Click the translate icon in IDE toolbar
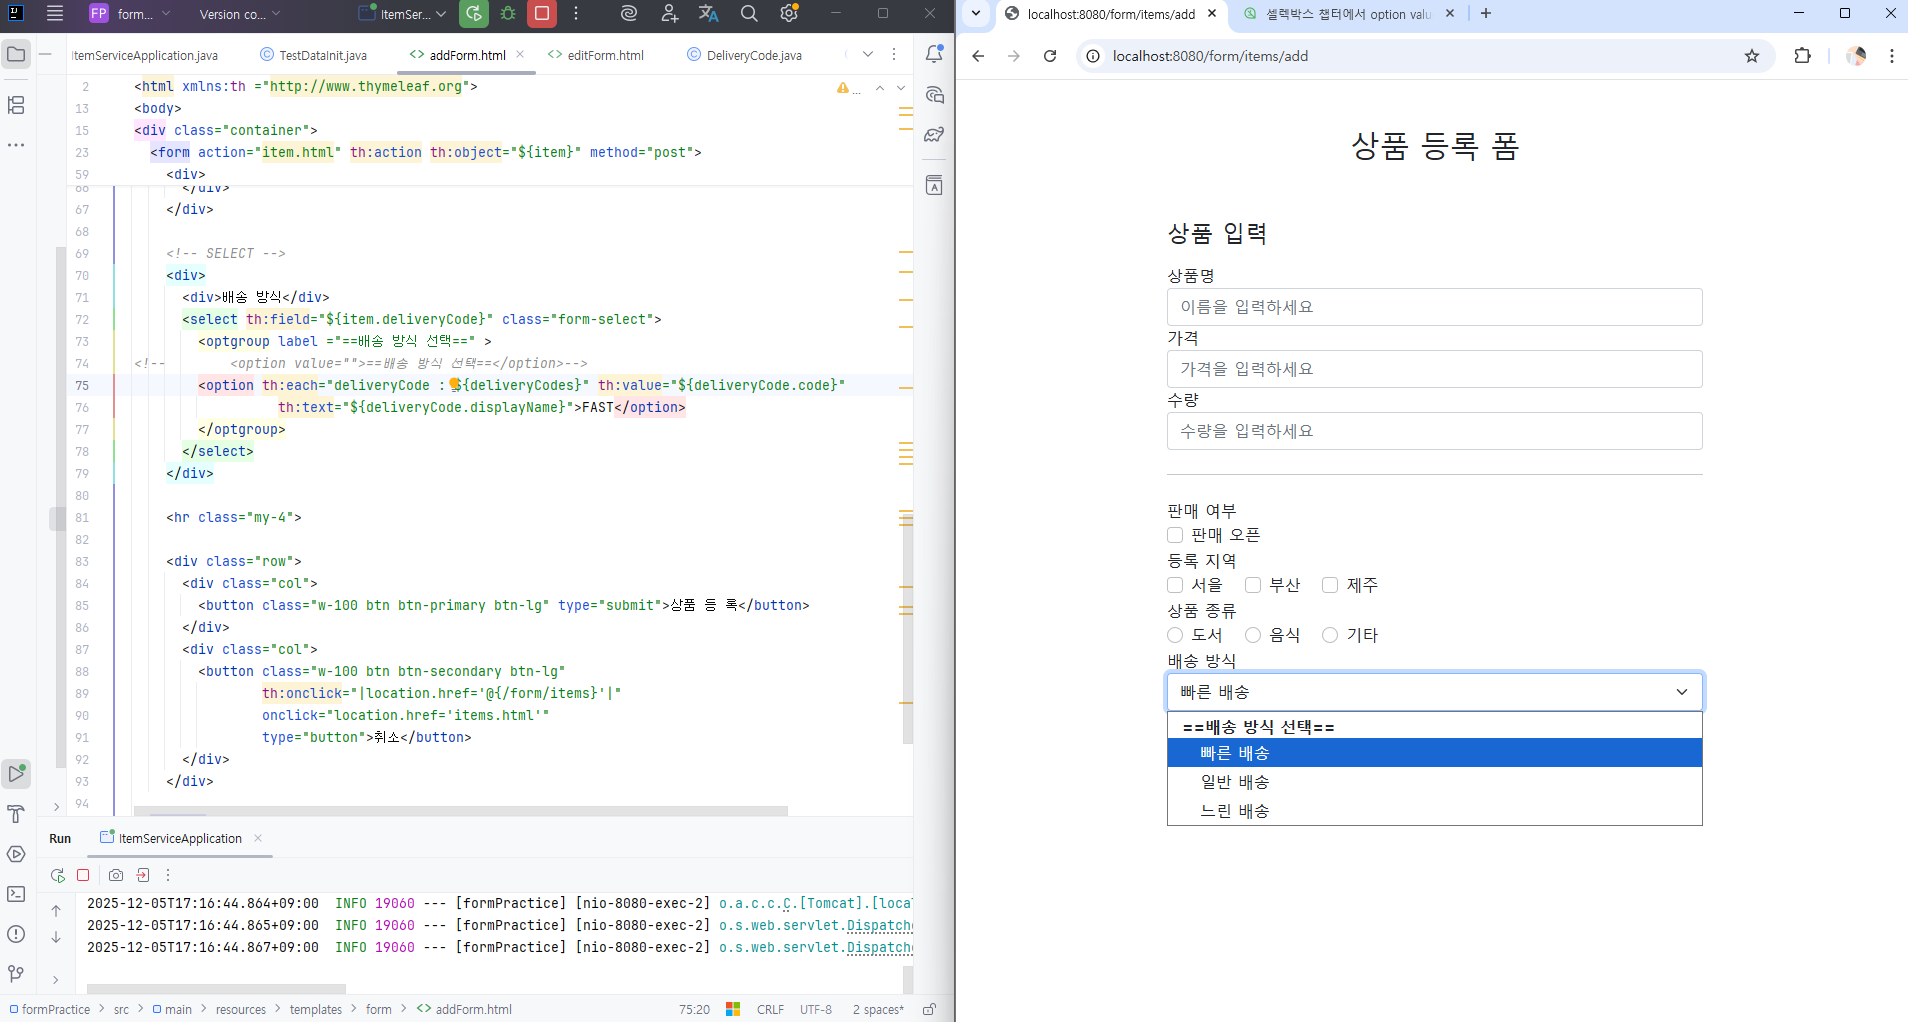Image resolution: width=1908 pixels, height=1022 pixels. pos(709,14)
